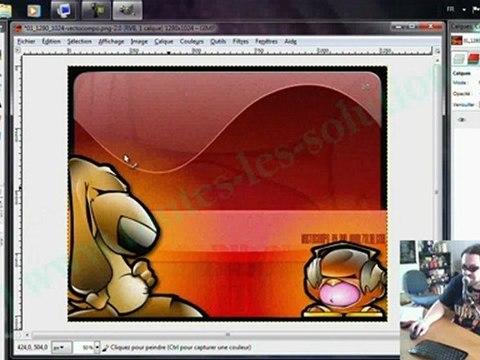
Task: Click the folder icon in the taskbar
Action: (x=5, y=11)
